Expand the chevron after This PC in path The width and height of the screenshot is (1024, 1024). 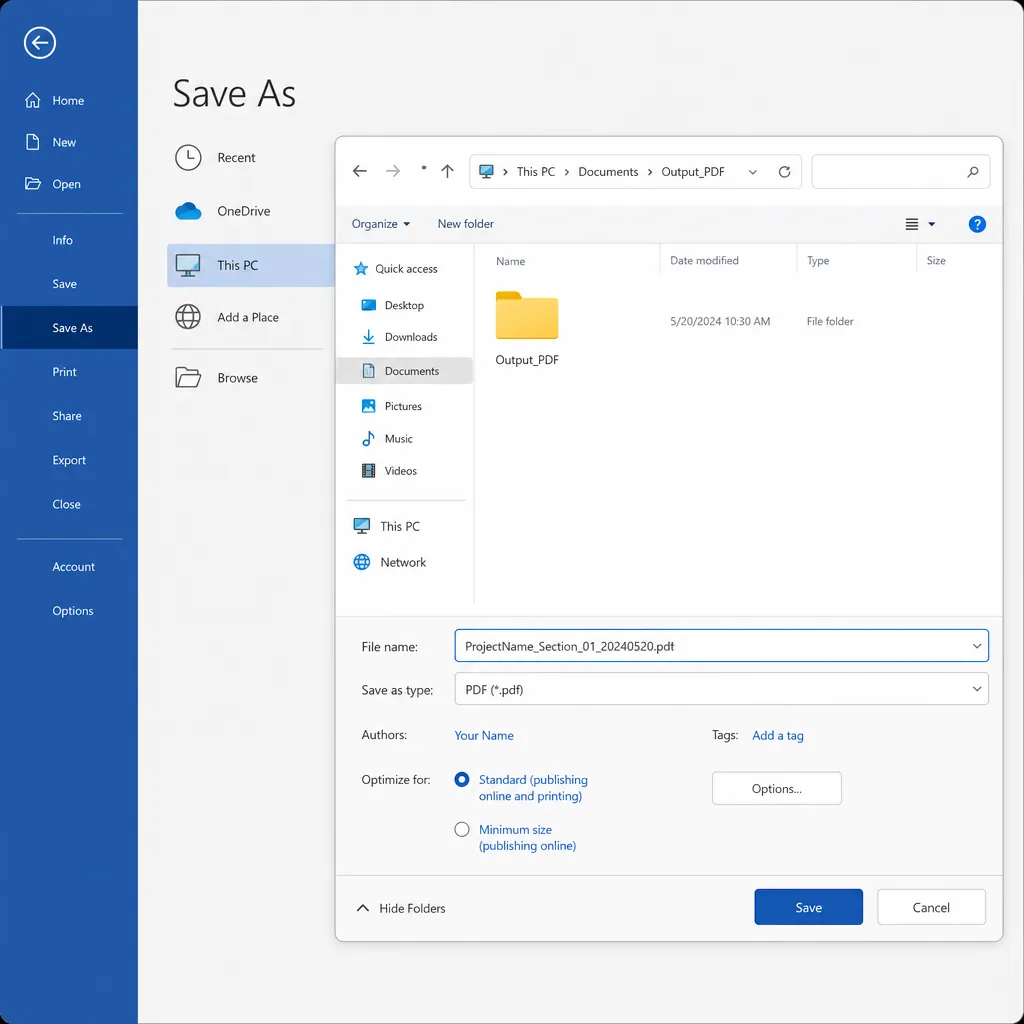pos(566,172)
